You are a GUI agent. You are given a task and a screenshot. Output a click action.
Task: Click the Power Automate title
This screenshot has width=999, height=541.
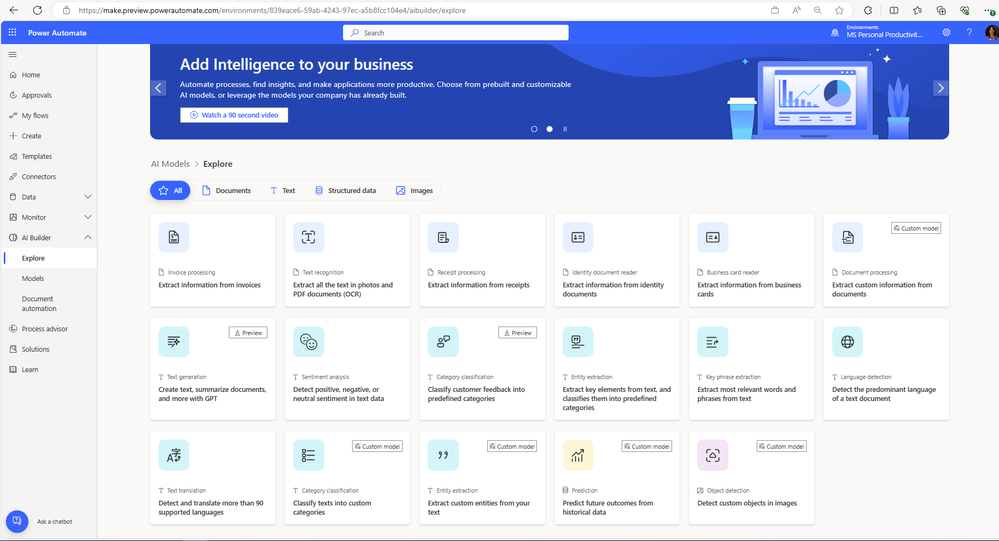[x=57, y=32]
